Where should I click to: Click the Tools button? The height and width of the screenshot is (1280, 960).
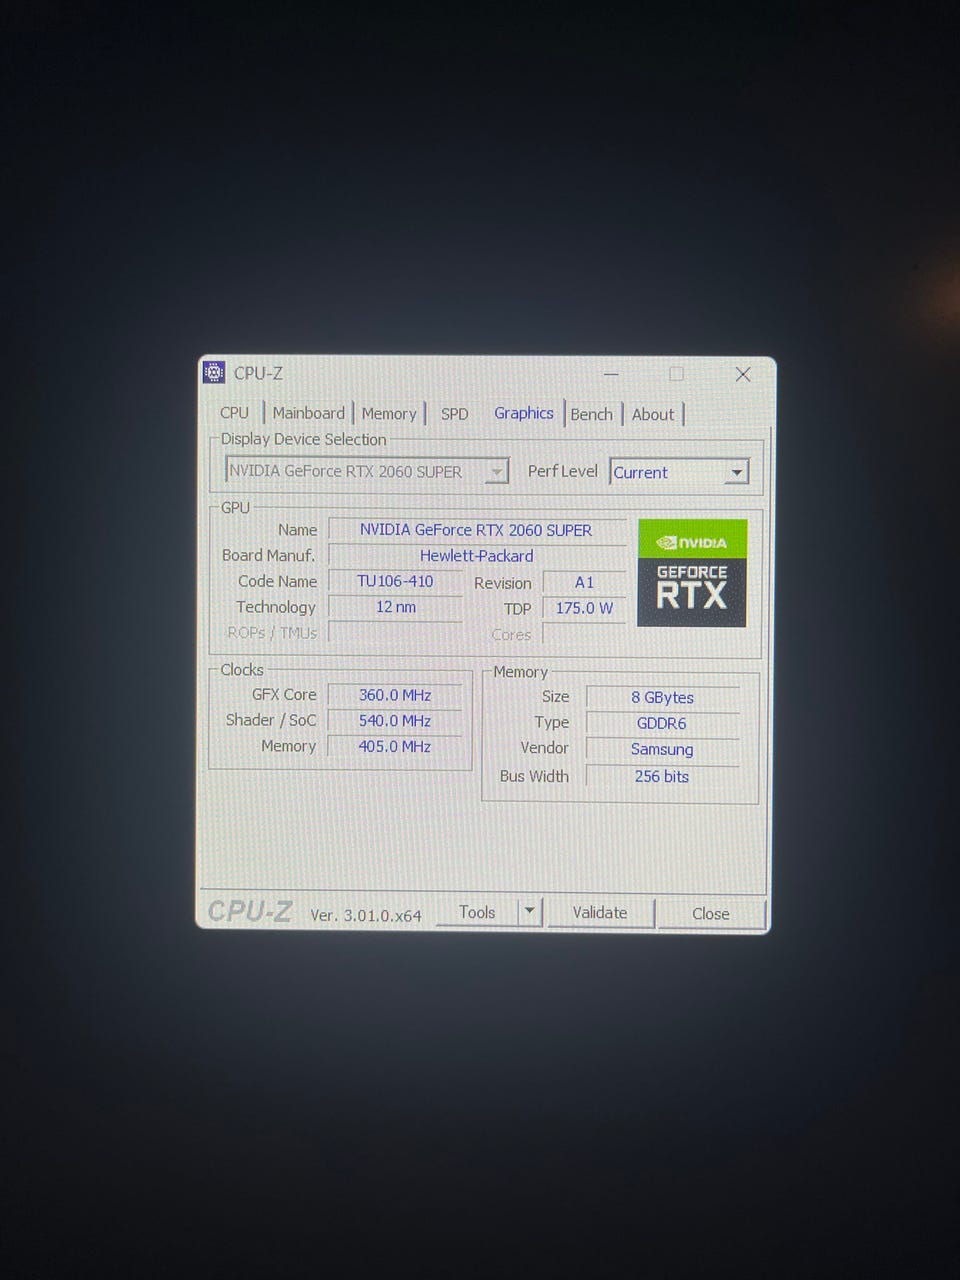[477, 912]
